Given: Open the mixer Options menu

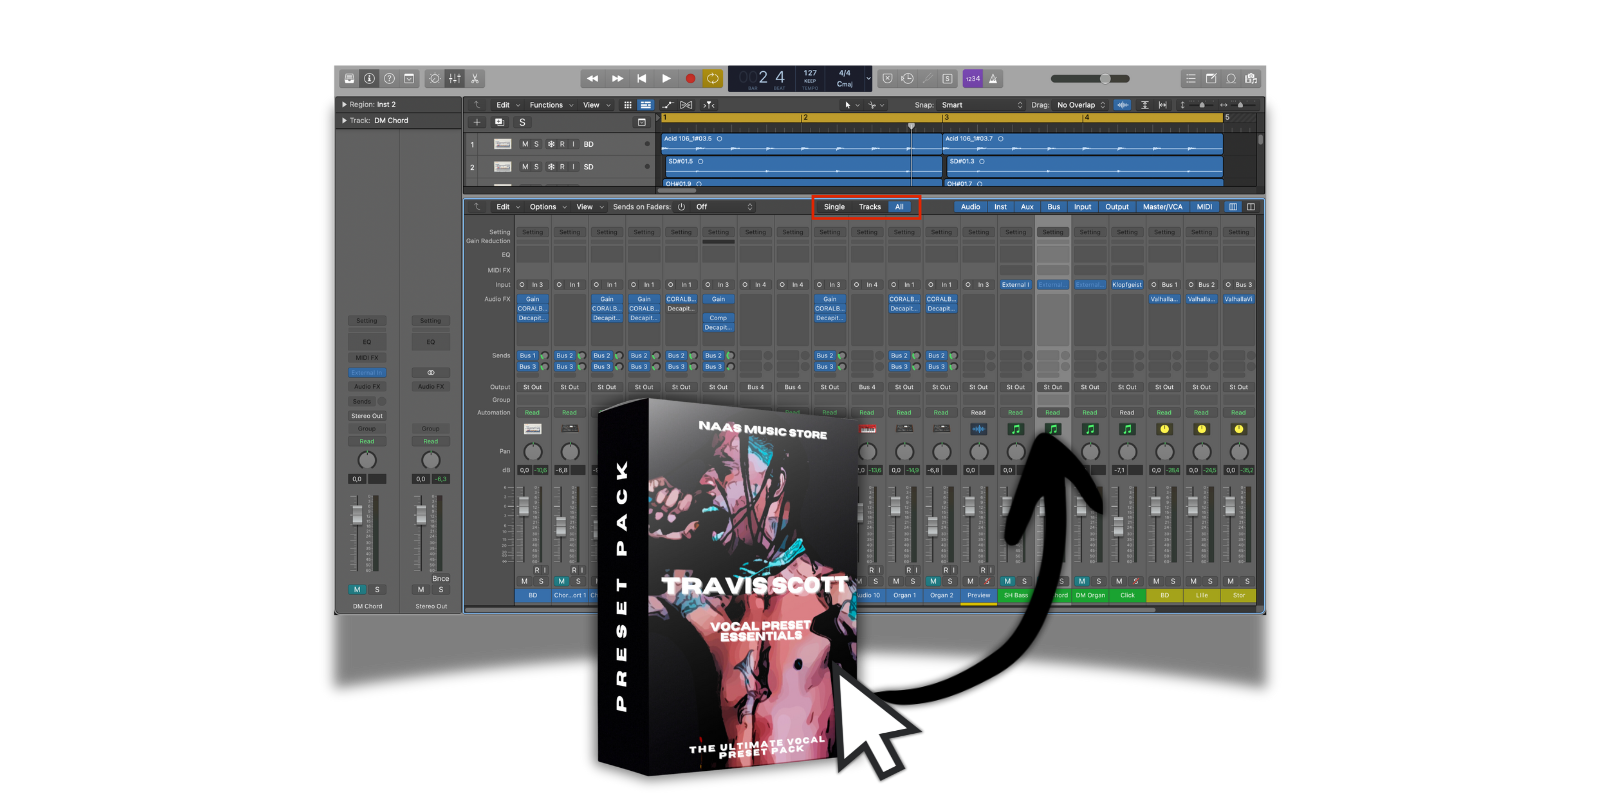Looking at the screenshot, I should (x=543, y=207).
